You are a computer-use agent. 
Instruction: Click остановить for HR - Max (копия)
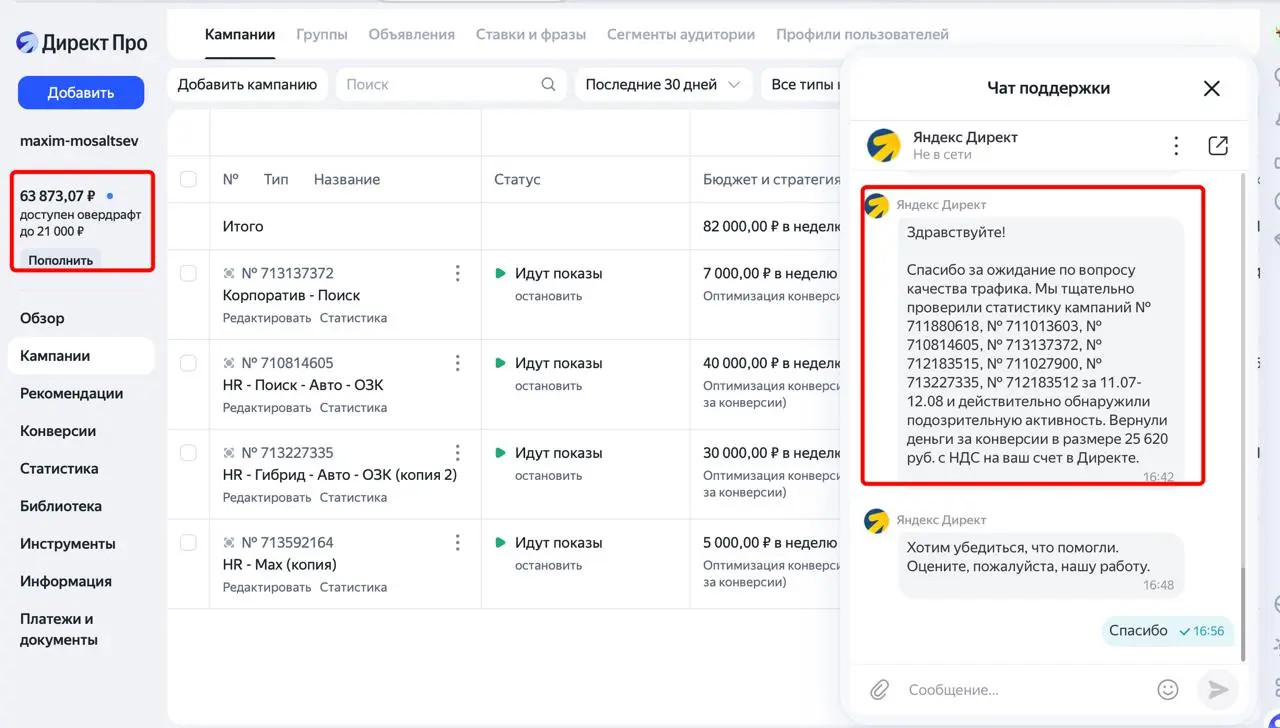pyautogui.click(x=549, y=566)
